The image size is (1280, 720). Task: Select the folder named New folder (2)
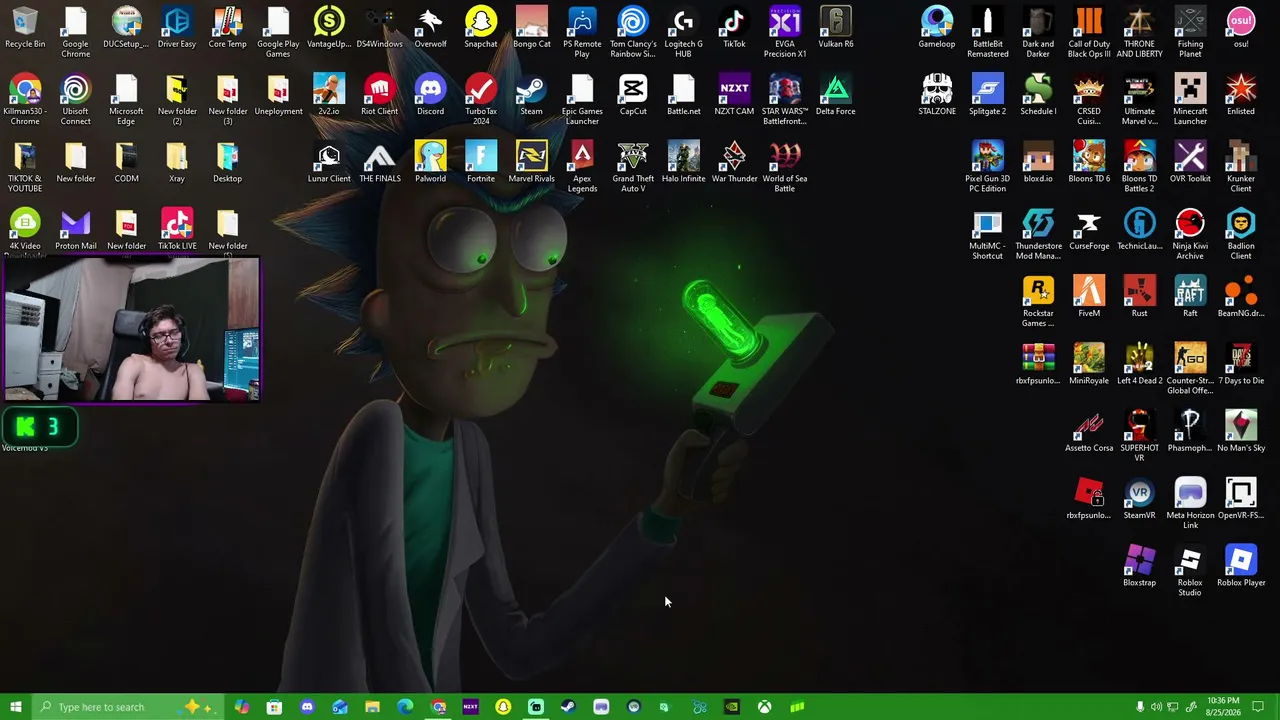pos(177,100)
